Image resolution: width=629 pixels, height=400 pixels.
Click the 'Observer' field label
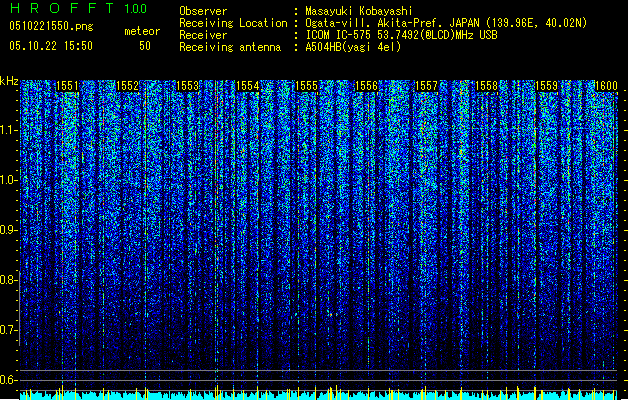point(203,11)
